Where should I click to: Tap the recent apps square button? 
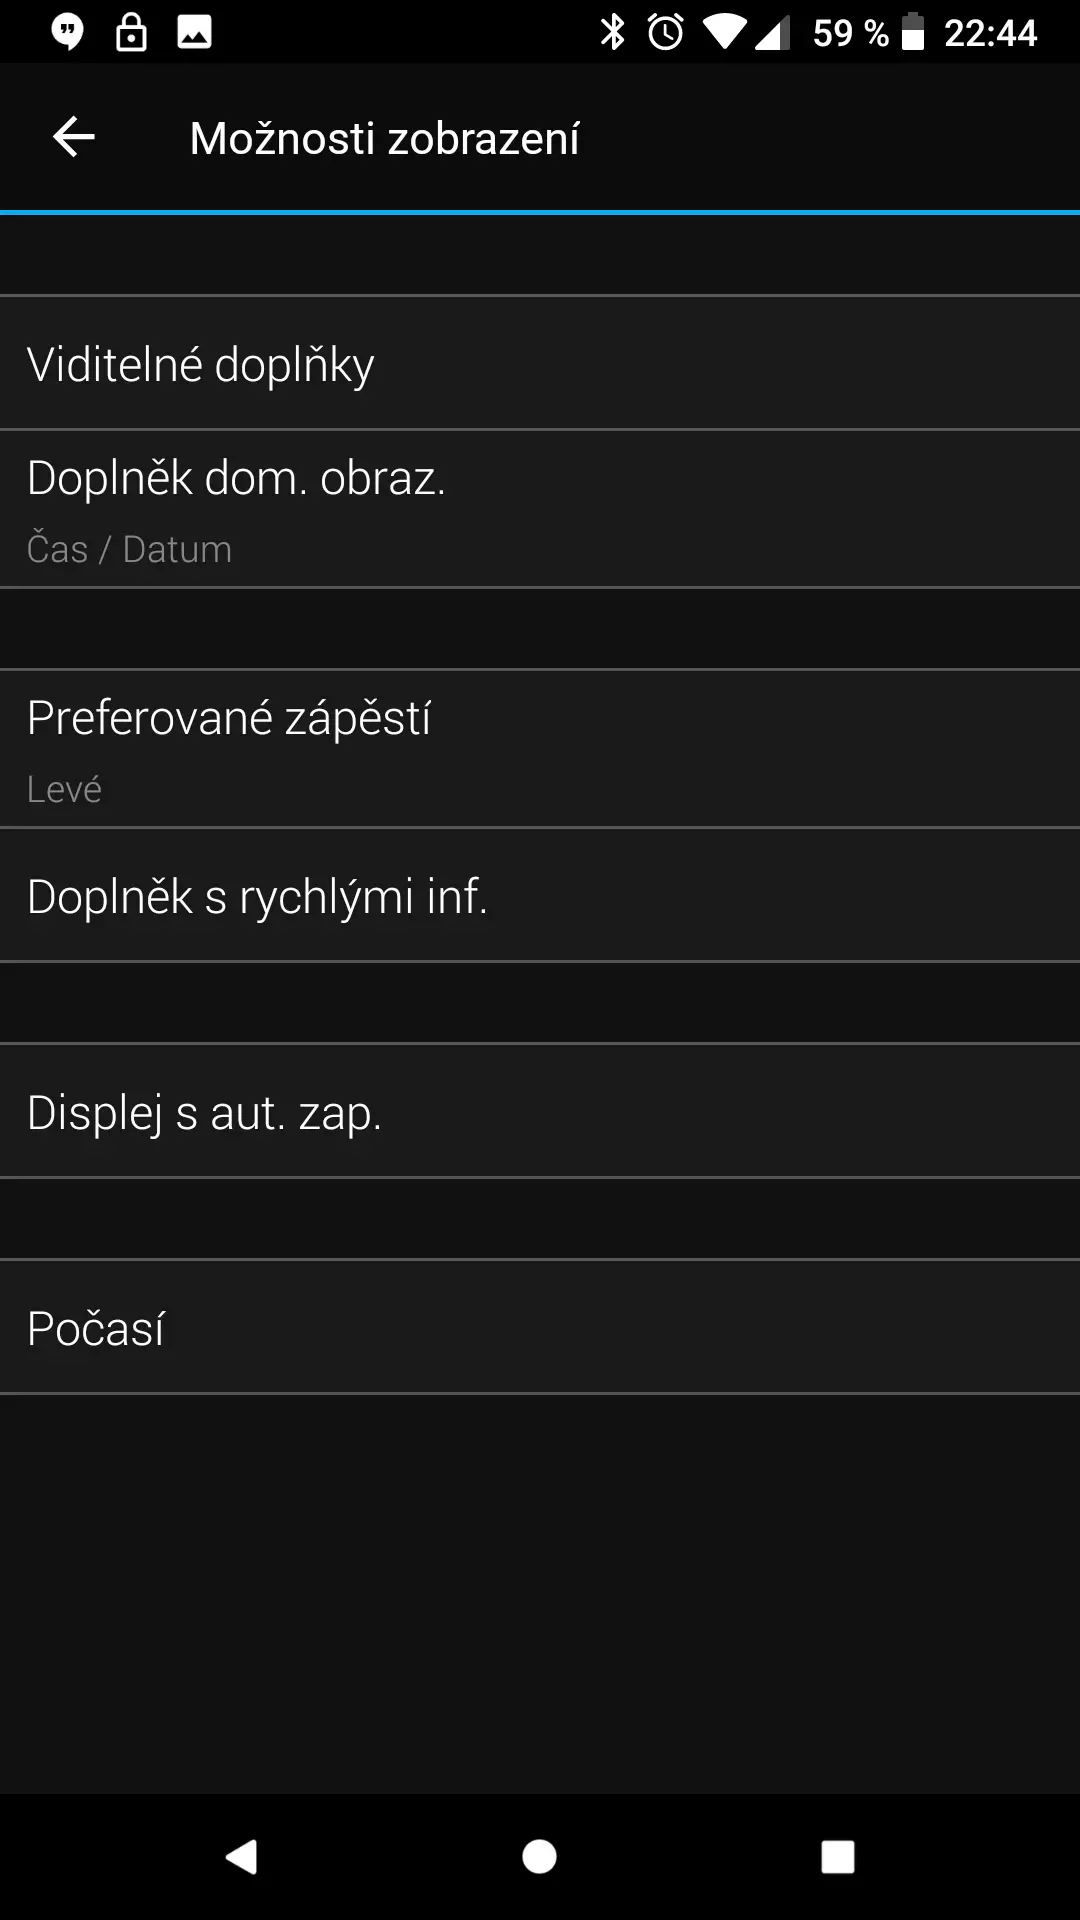pos(838,1857)
